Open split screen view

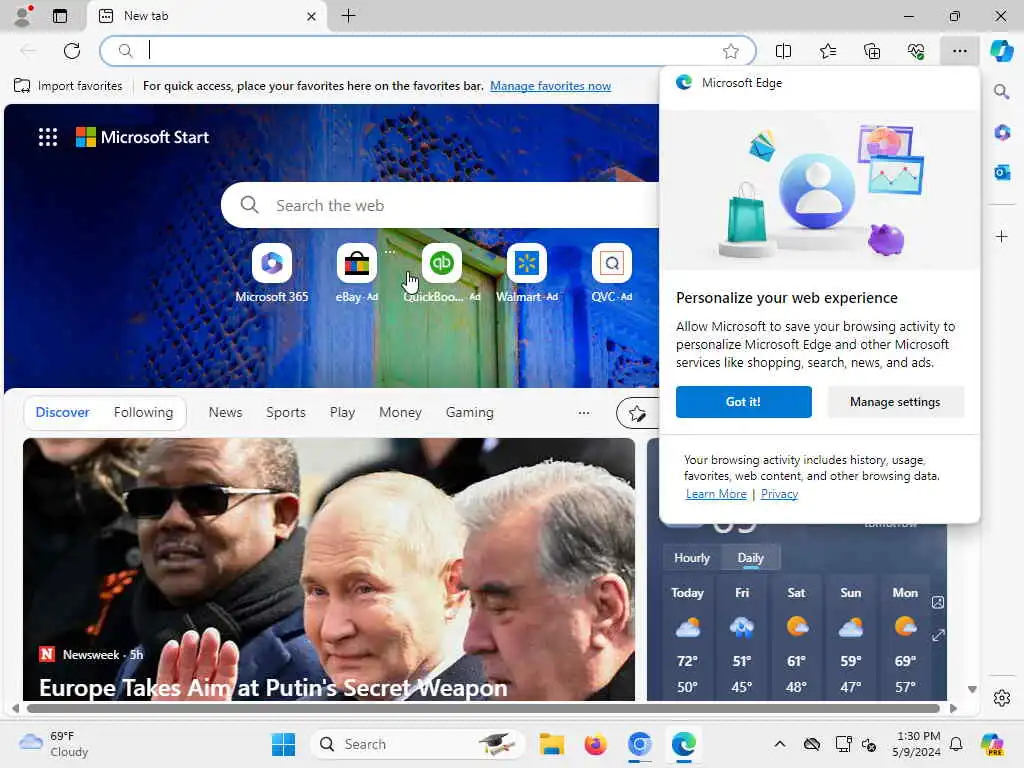[x=783, y=51]
